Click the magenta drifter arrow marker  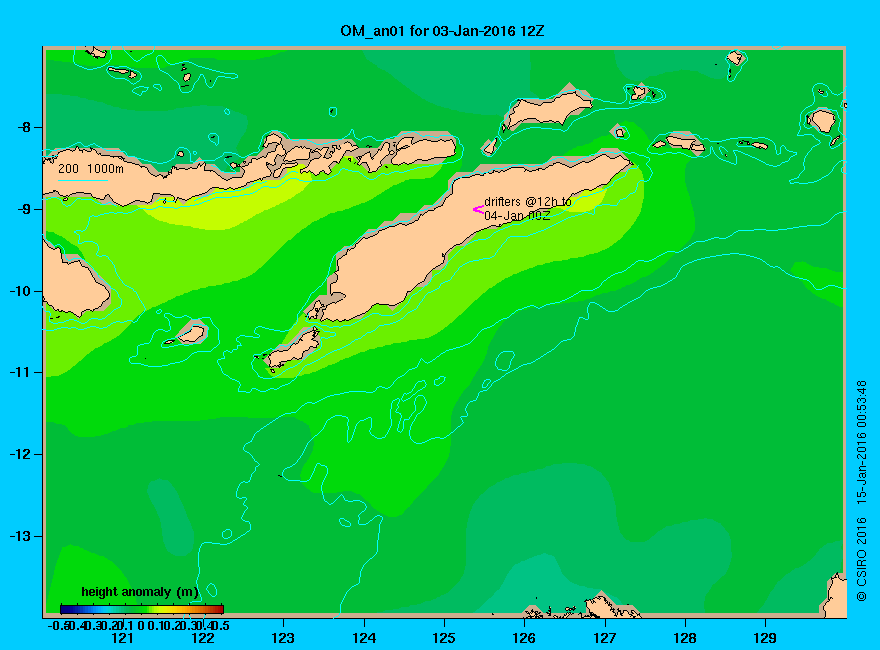[x=478, y=210]
